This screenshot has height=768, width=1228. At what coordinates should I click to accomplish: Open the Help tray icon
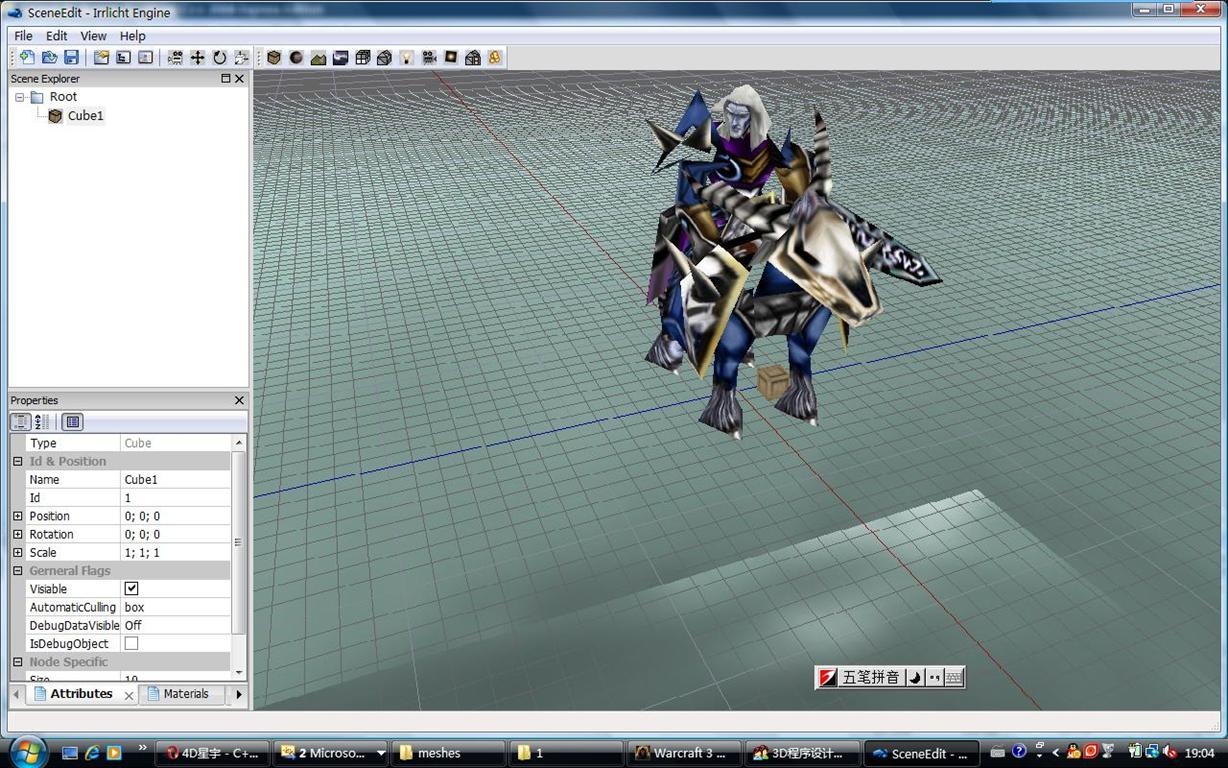[x=1019, y=752]
